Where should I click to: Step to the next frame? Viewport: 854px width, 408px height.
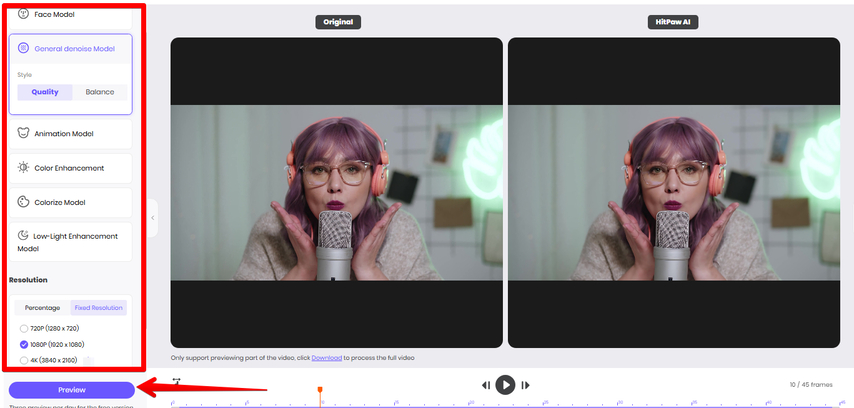(x=525, y=385)
